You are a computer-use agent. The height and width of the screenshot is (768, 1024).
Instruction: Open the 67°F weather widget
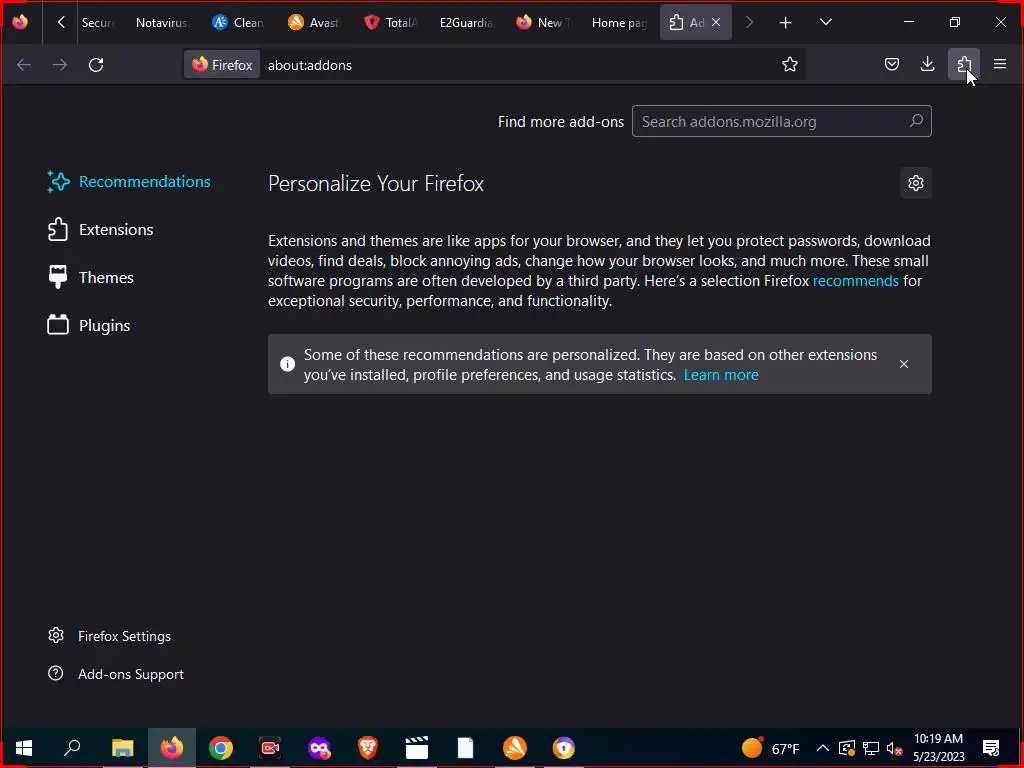[771, 748]
